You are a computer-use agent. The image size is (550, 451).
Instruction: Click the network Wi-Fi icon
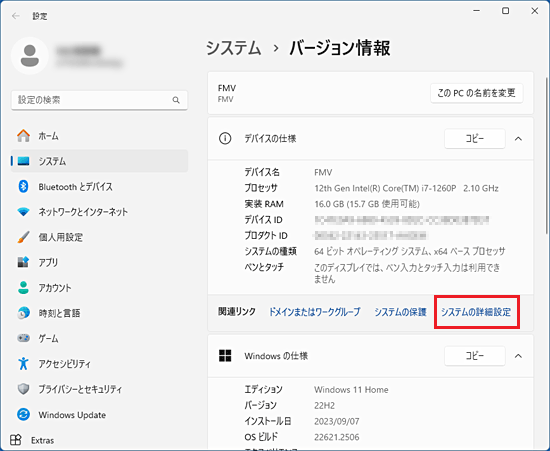[x=24, y=212]
